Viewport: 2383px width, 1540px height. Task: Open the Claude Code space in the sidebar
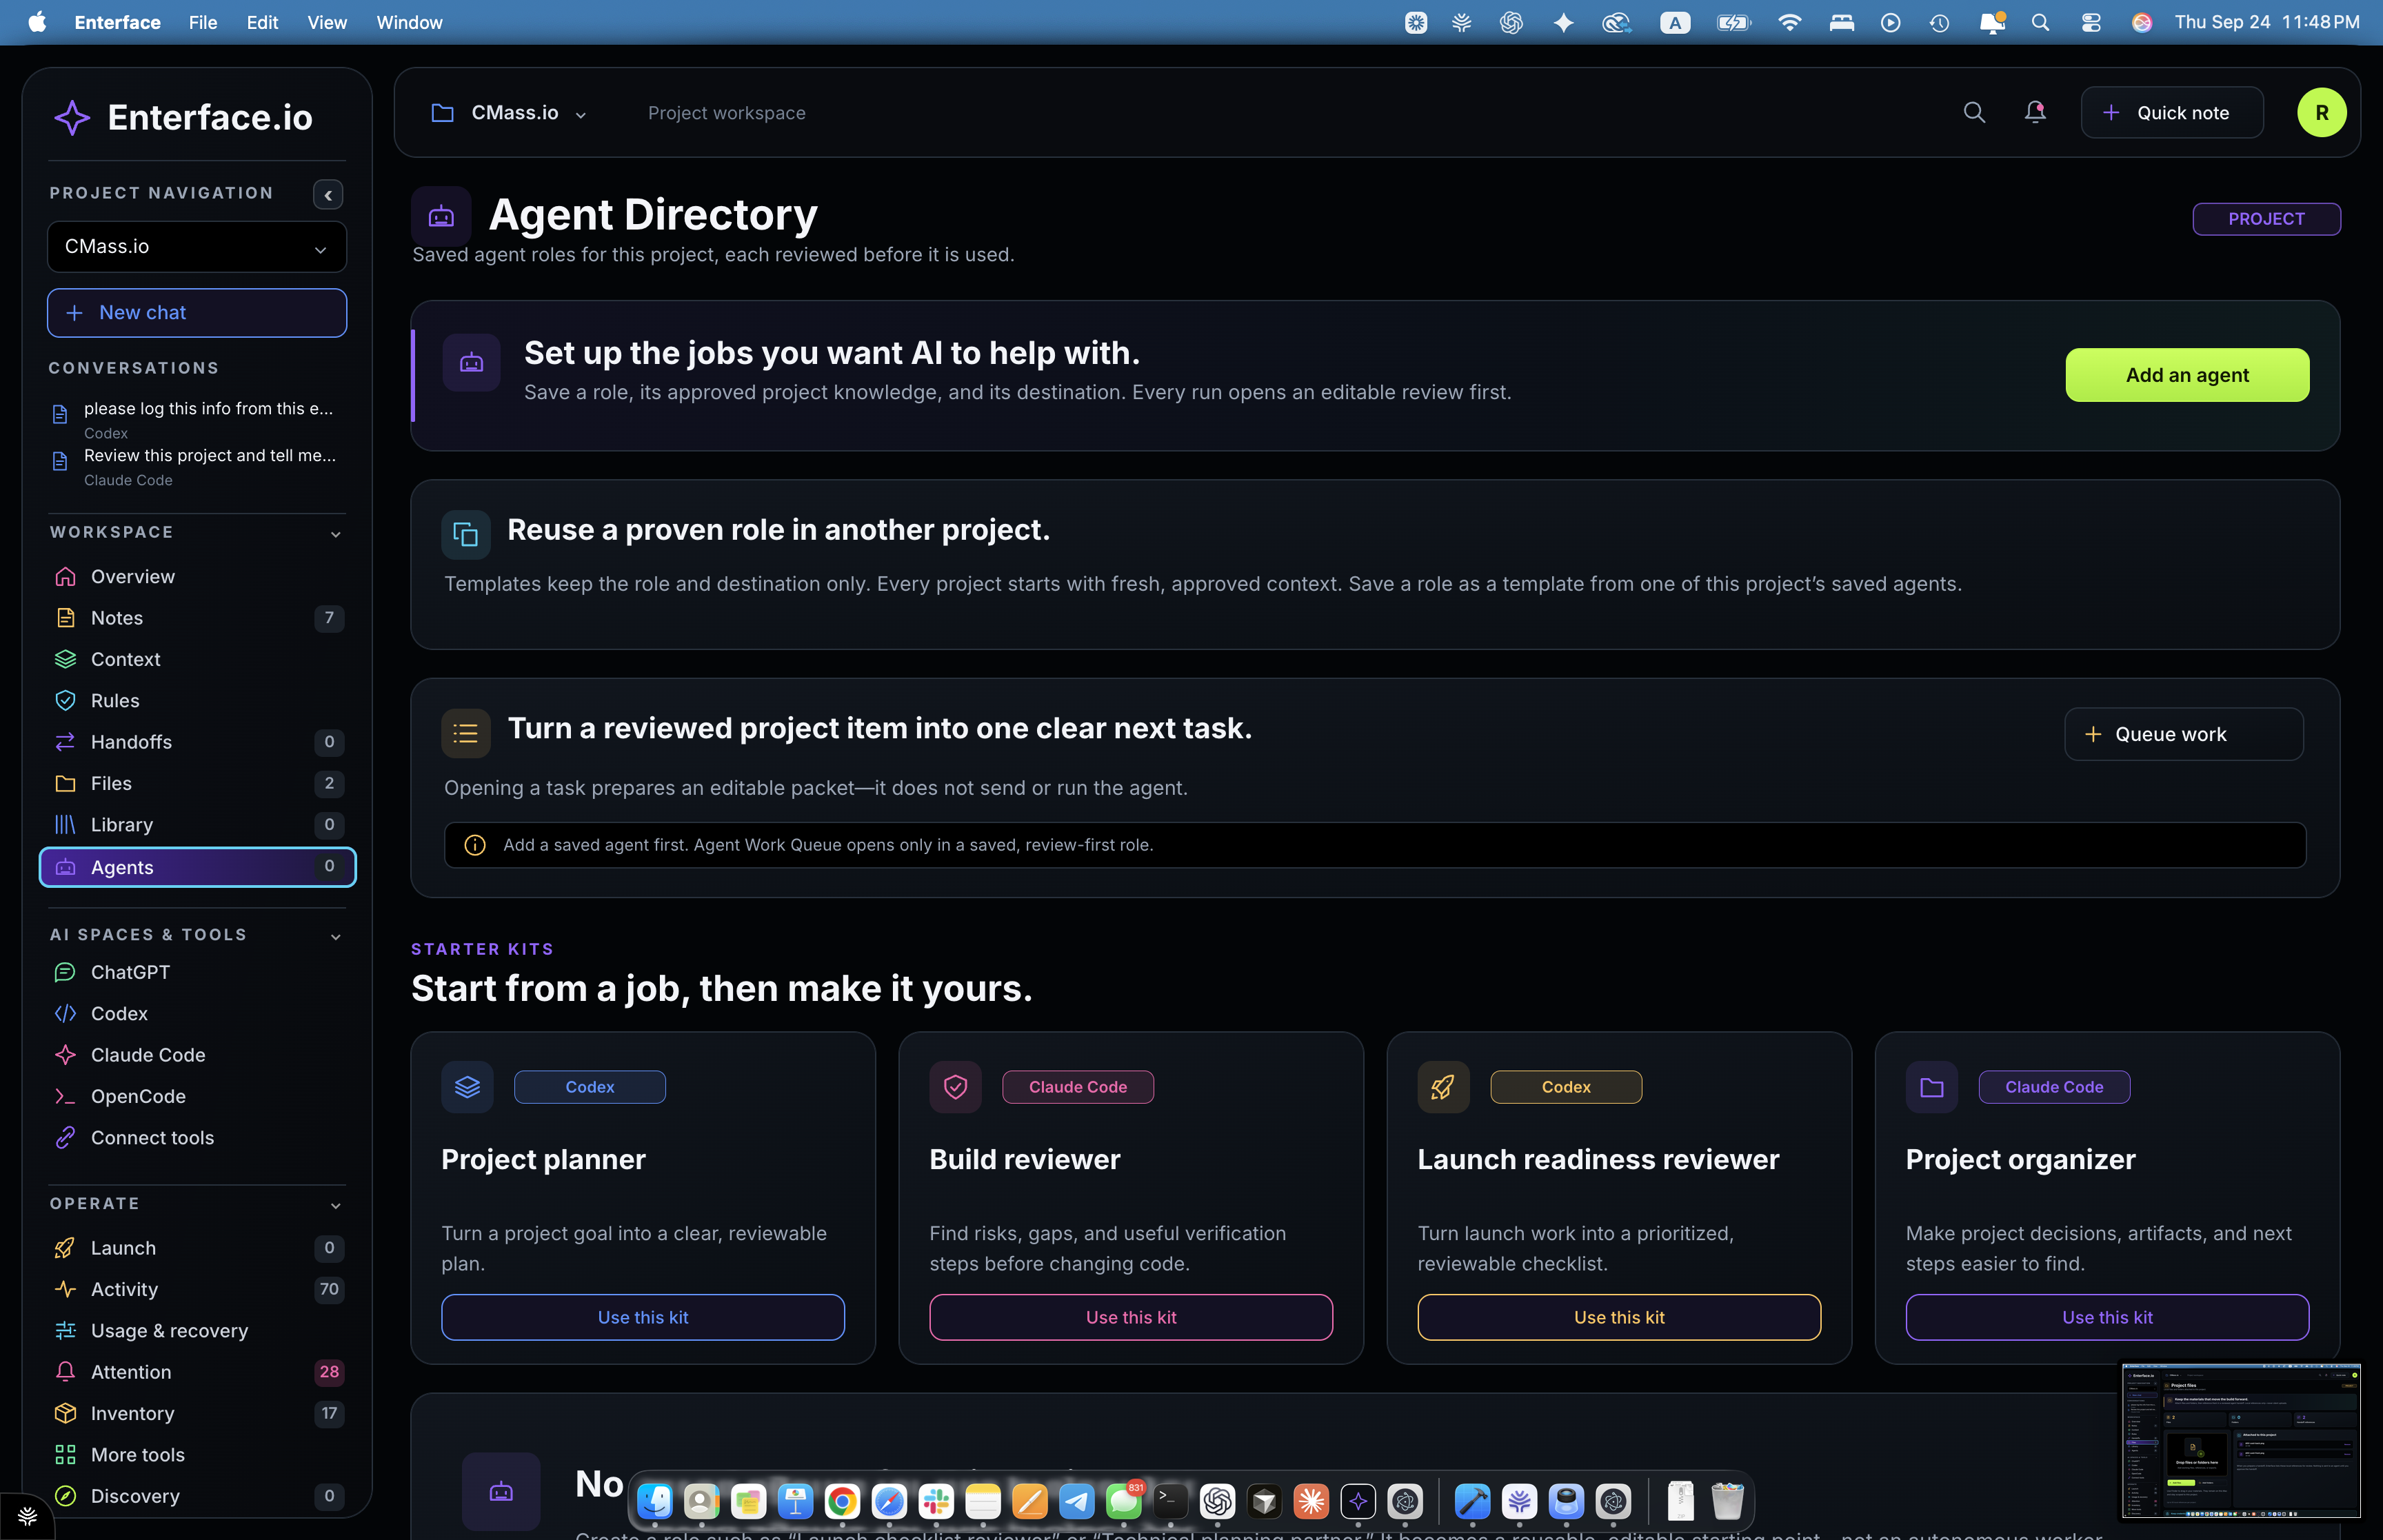point(196,1055)
